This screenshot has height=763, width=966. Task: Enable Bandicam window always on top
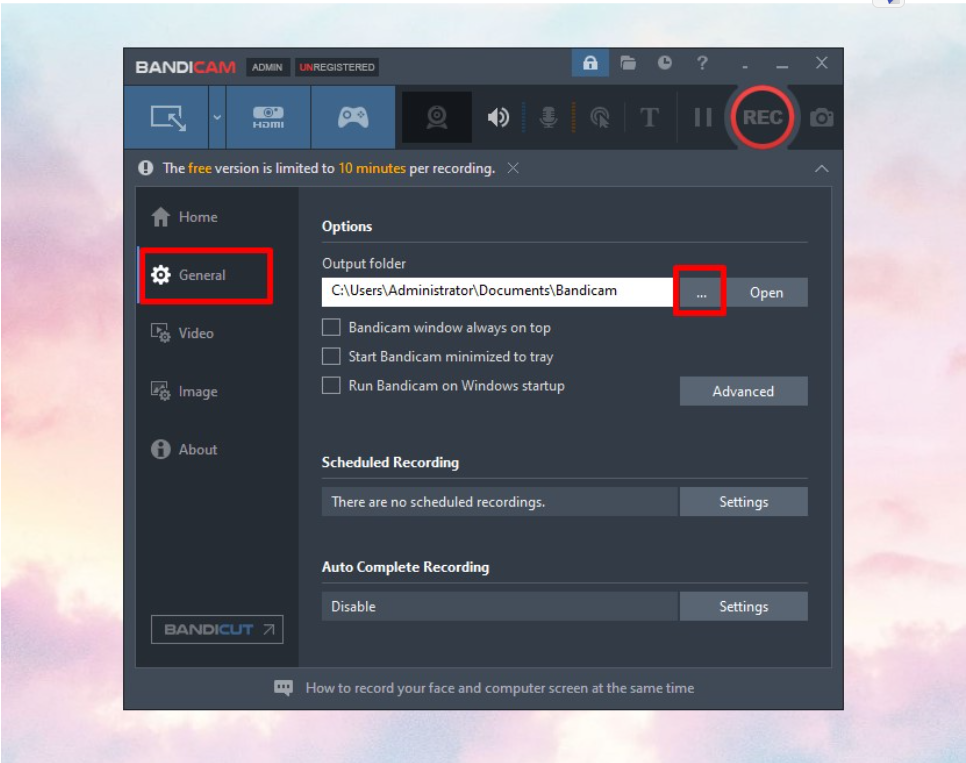click(x=331, y=327)
